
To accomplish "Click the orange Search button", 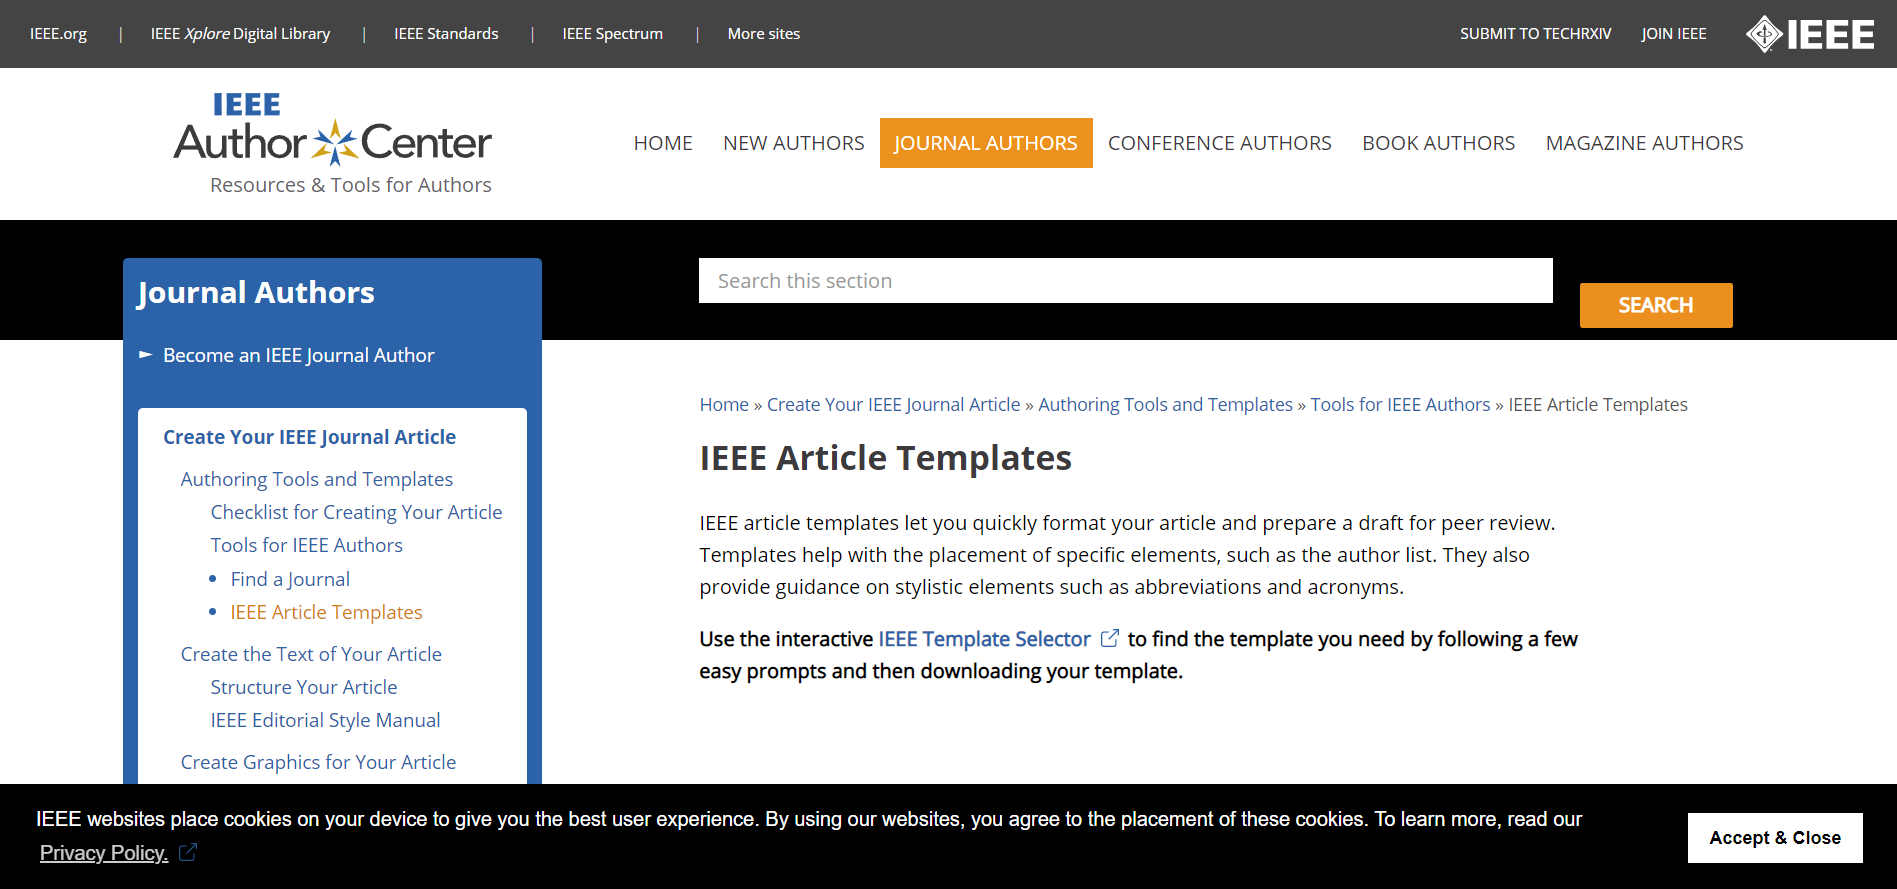I will point(1656,305).
